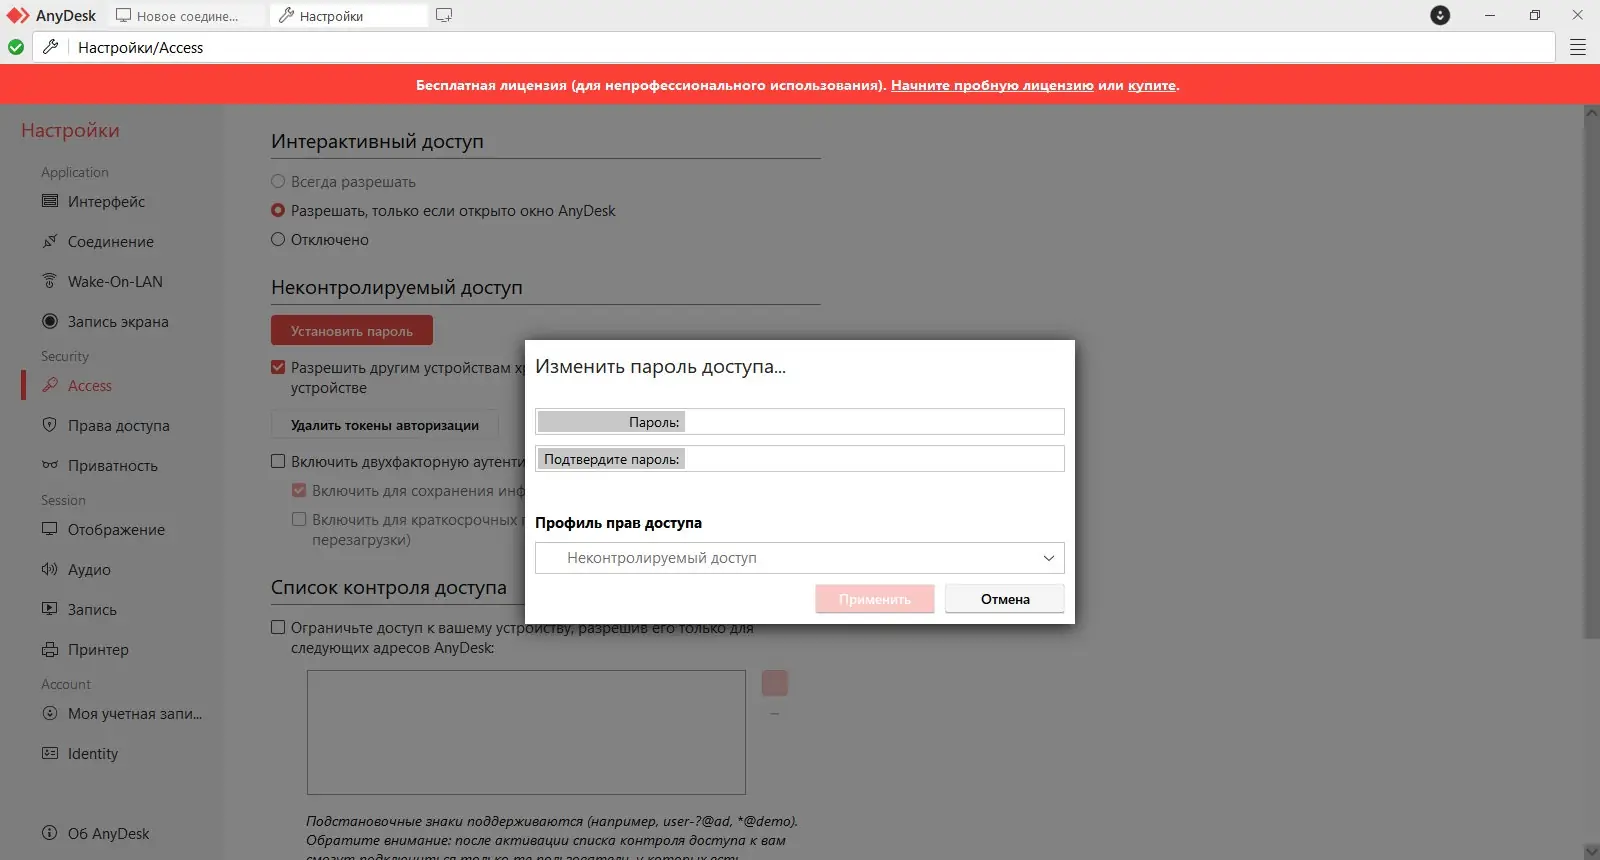
Task: Switch to the Настройки tab
Action: click(x=349, y=16)
